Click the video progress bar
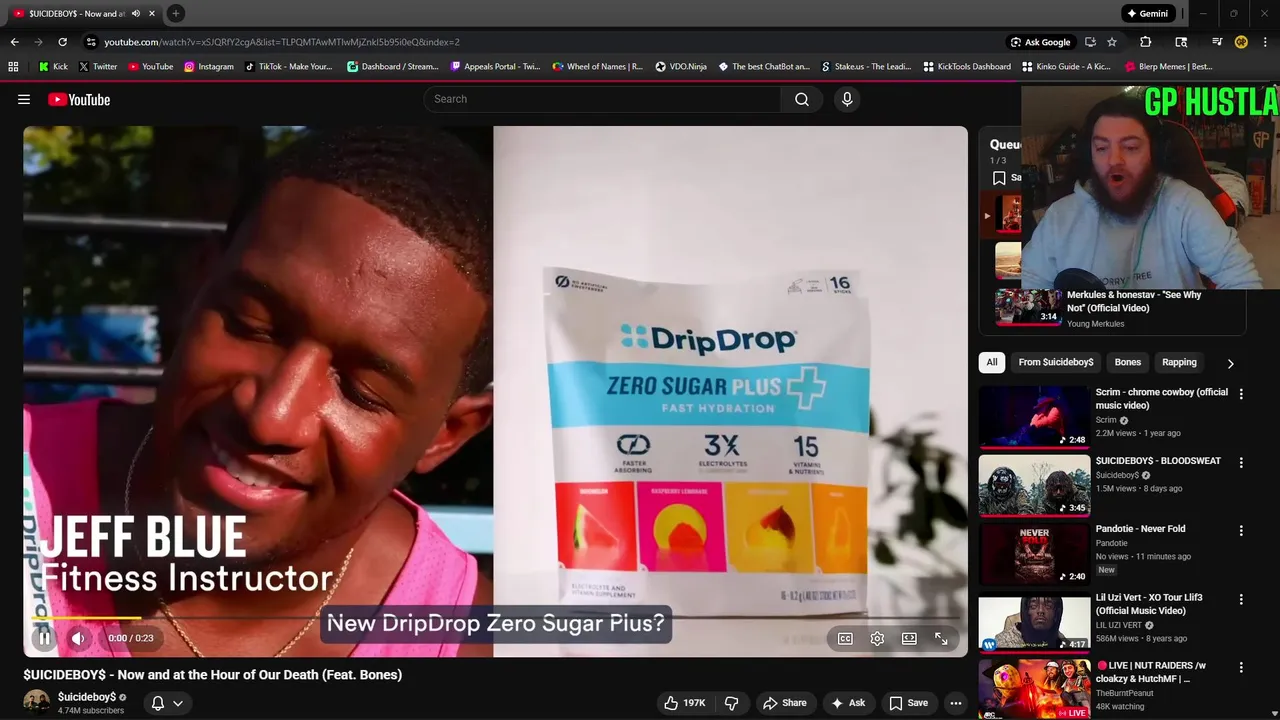 point(495,618)
